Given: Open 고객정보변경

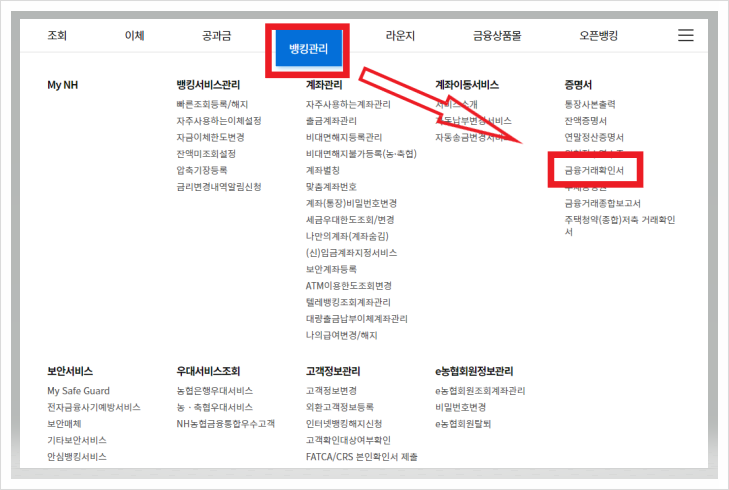Looking at the screenshot, I should (x=331, y=391).
